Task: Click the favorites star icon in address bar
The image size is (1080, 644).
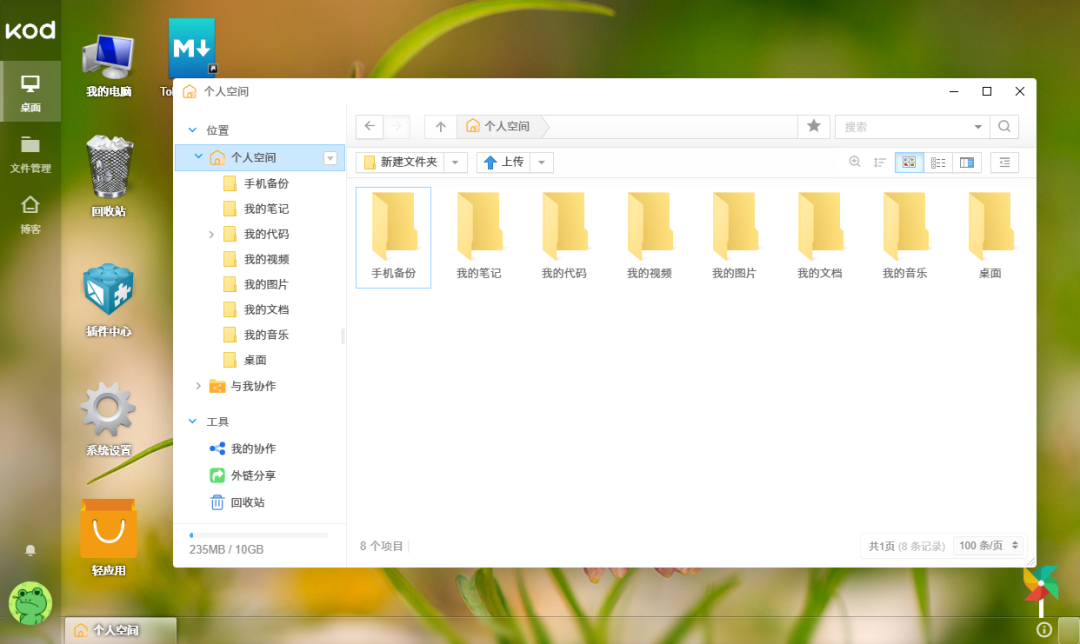Action: pyautogui.click(x=813, y=126)
